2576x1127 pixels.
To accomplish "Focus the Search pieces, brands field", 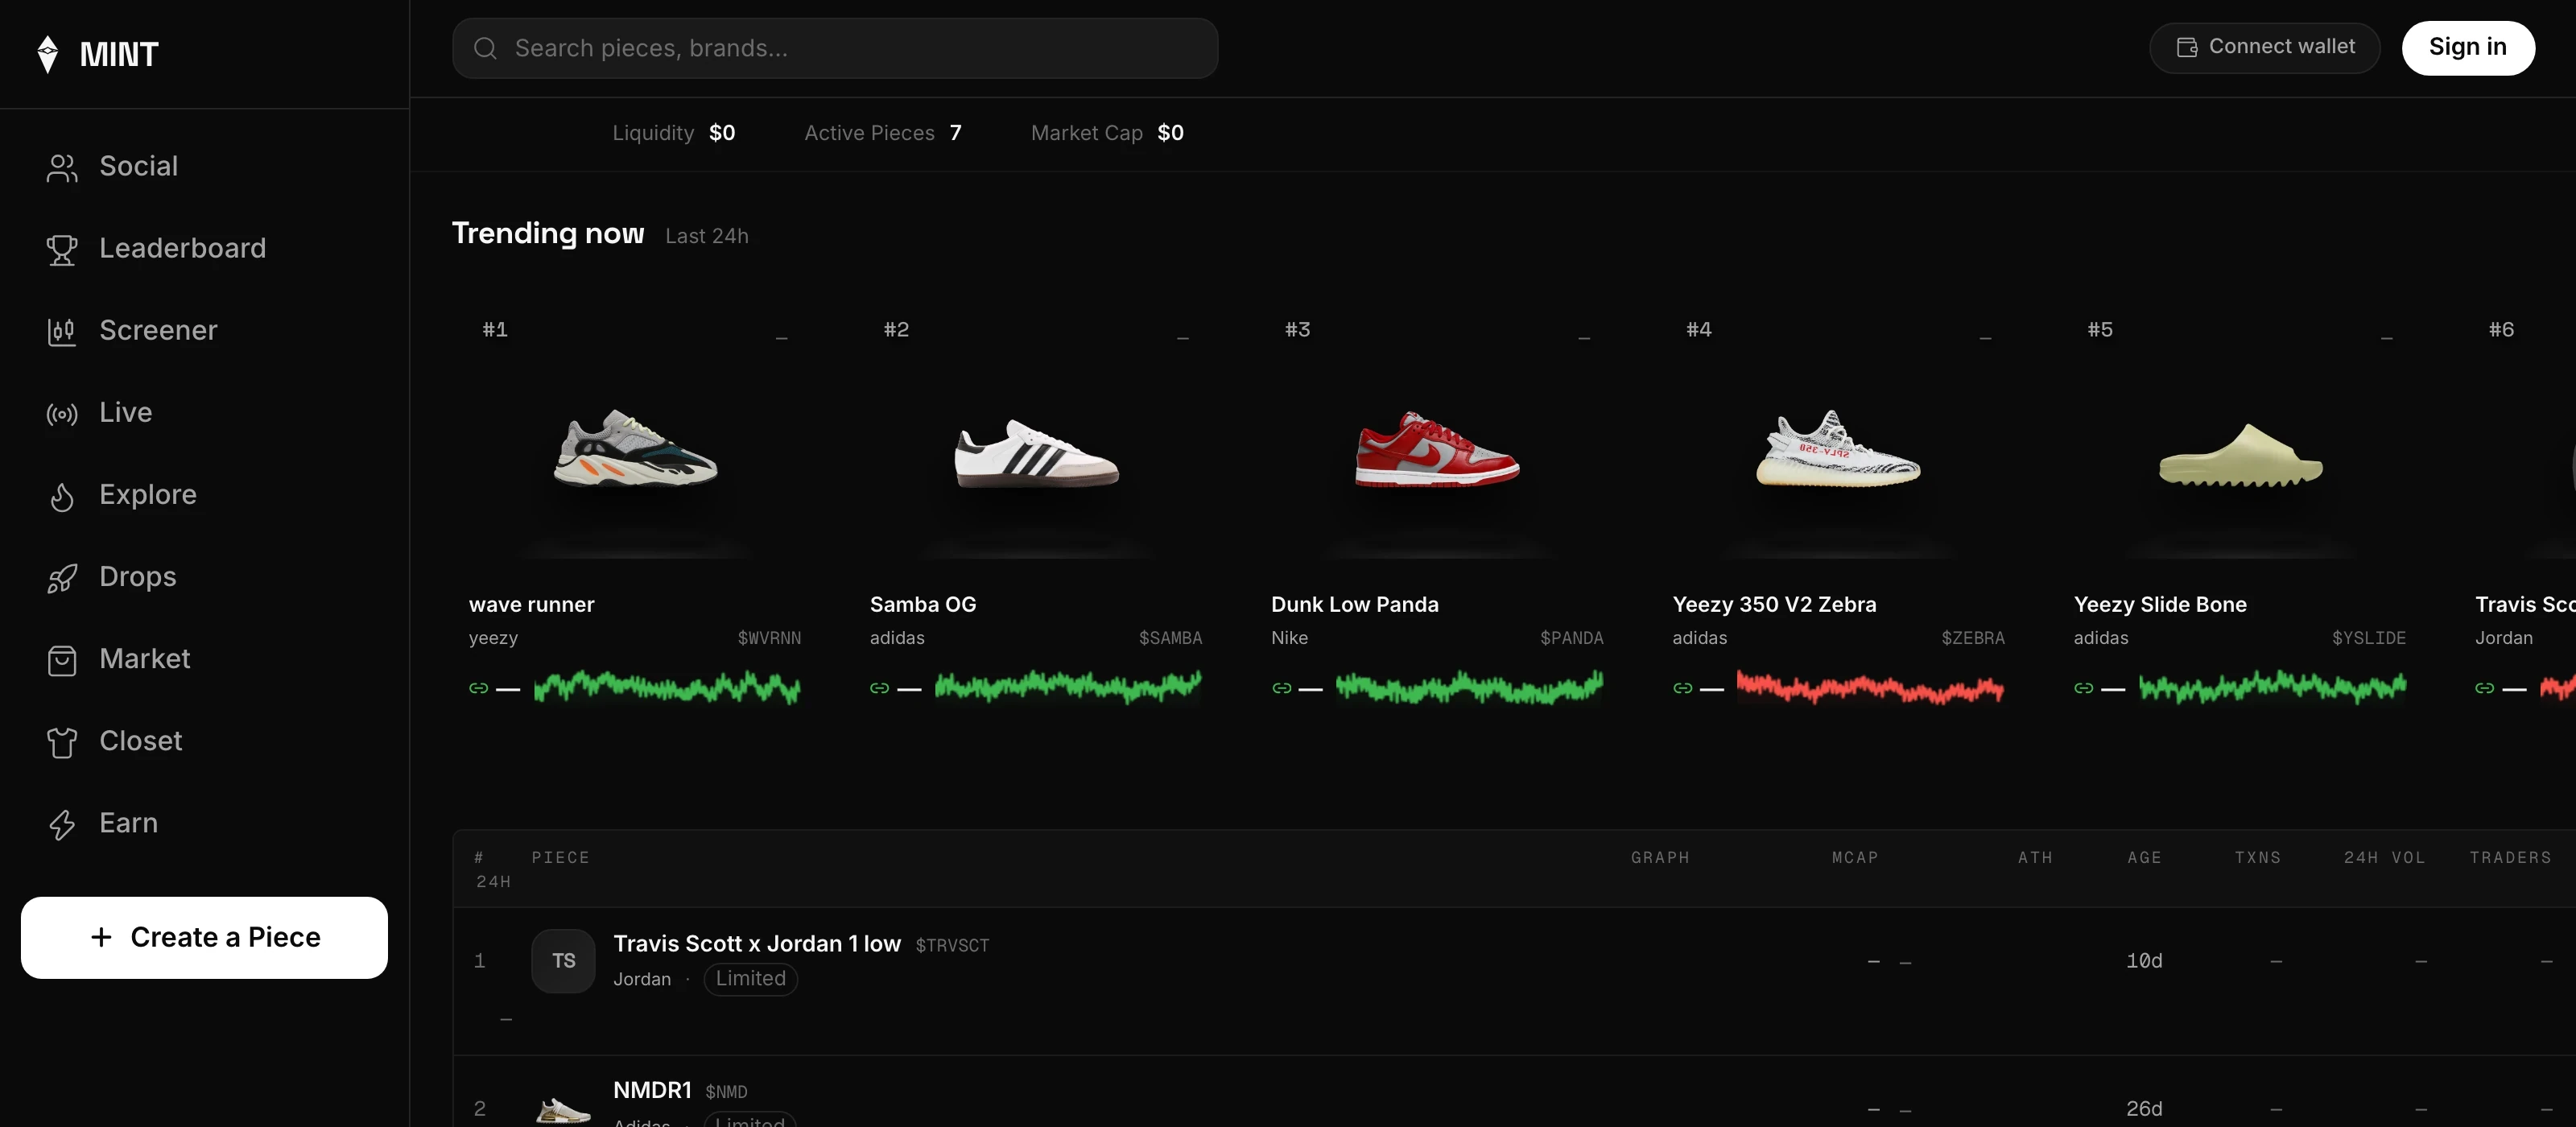I will (x=835, y=48).
